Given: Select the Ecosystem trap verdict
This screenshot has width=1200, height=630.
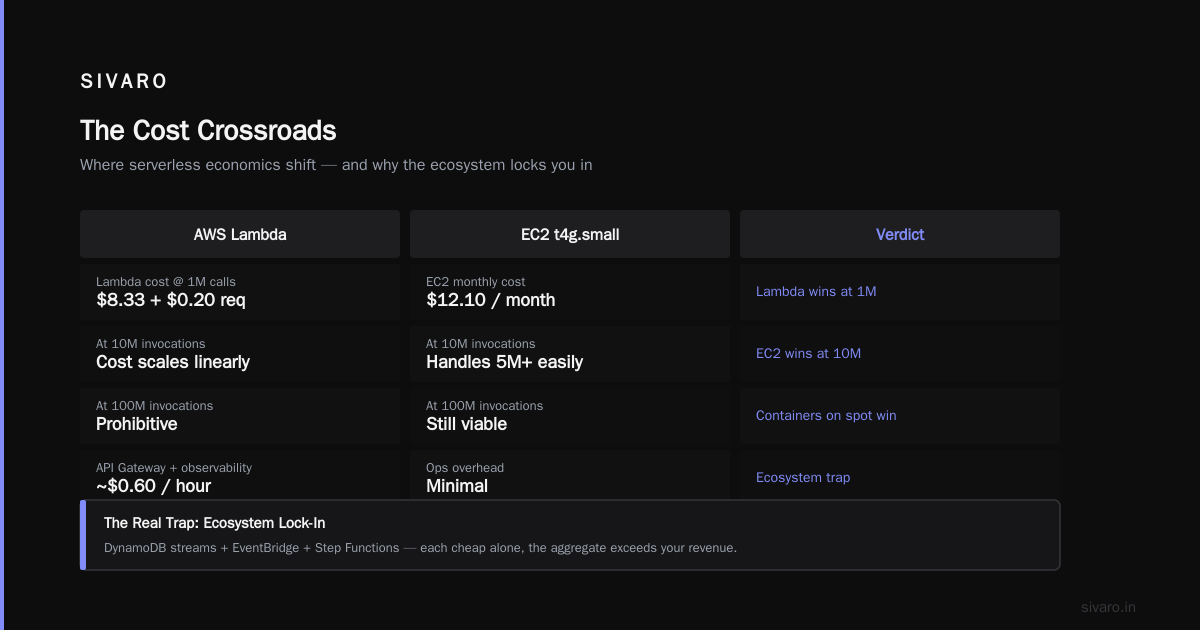Looking at the screenshot, I should click(x=803, y=478).
